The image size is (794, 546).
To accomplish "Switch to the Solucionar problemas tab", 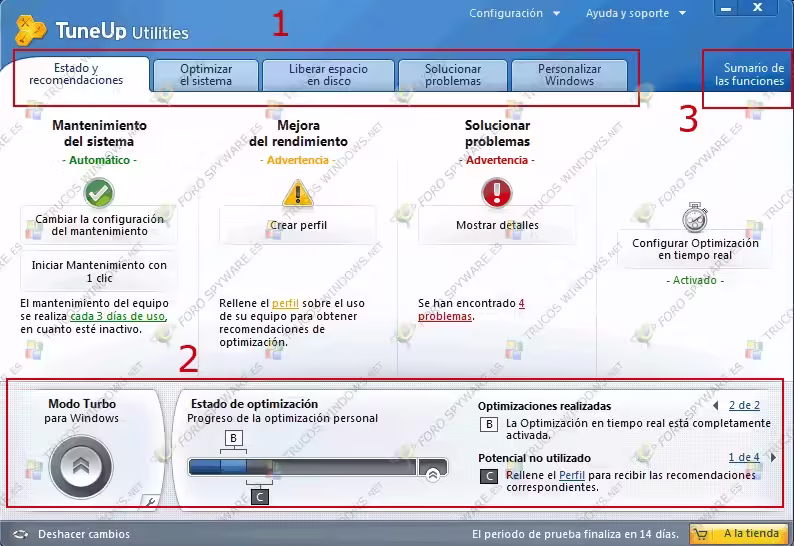I will point(453,75).
